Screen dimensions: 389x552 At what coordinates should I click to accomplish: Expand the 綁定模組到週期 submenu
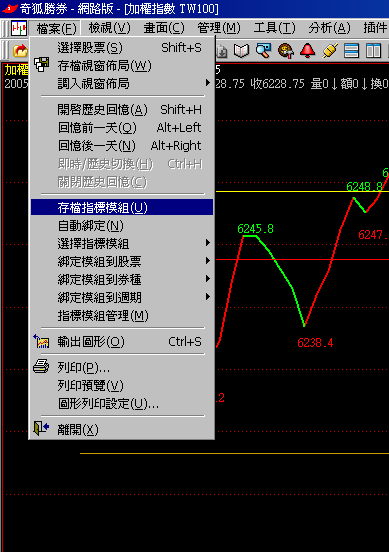pos(122,297)
